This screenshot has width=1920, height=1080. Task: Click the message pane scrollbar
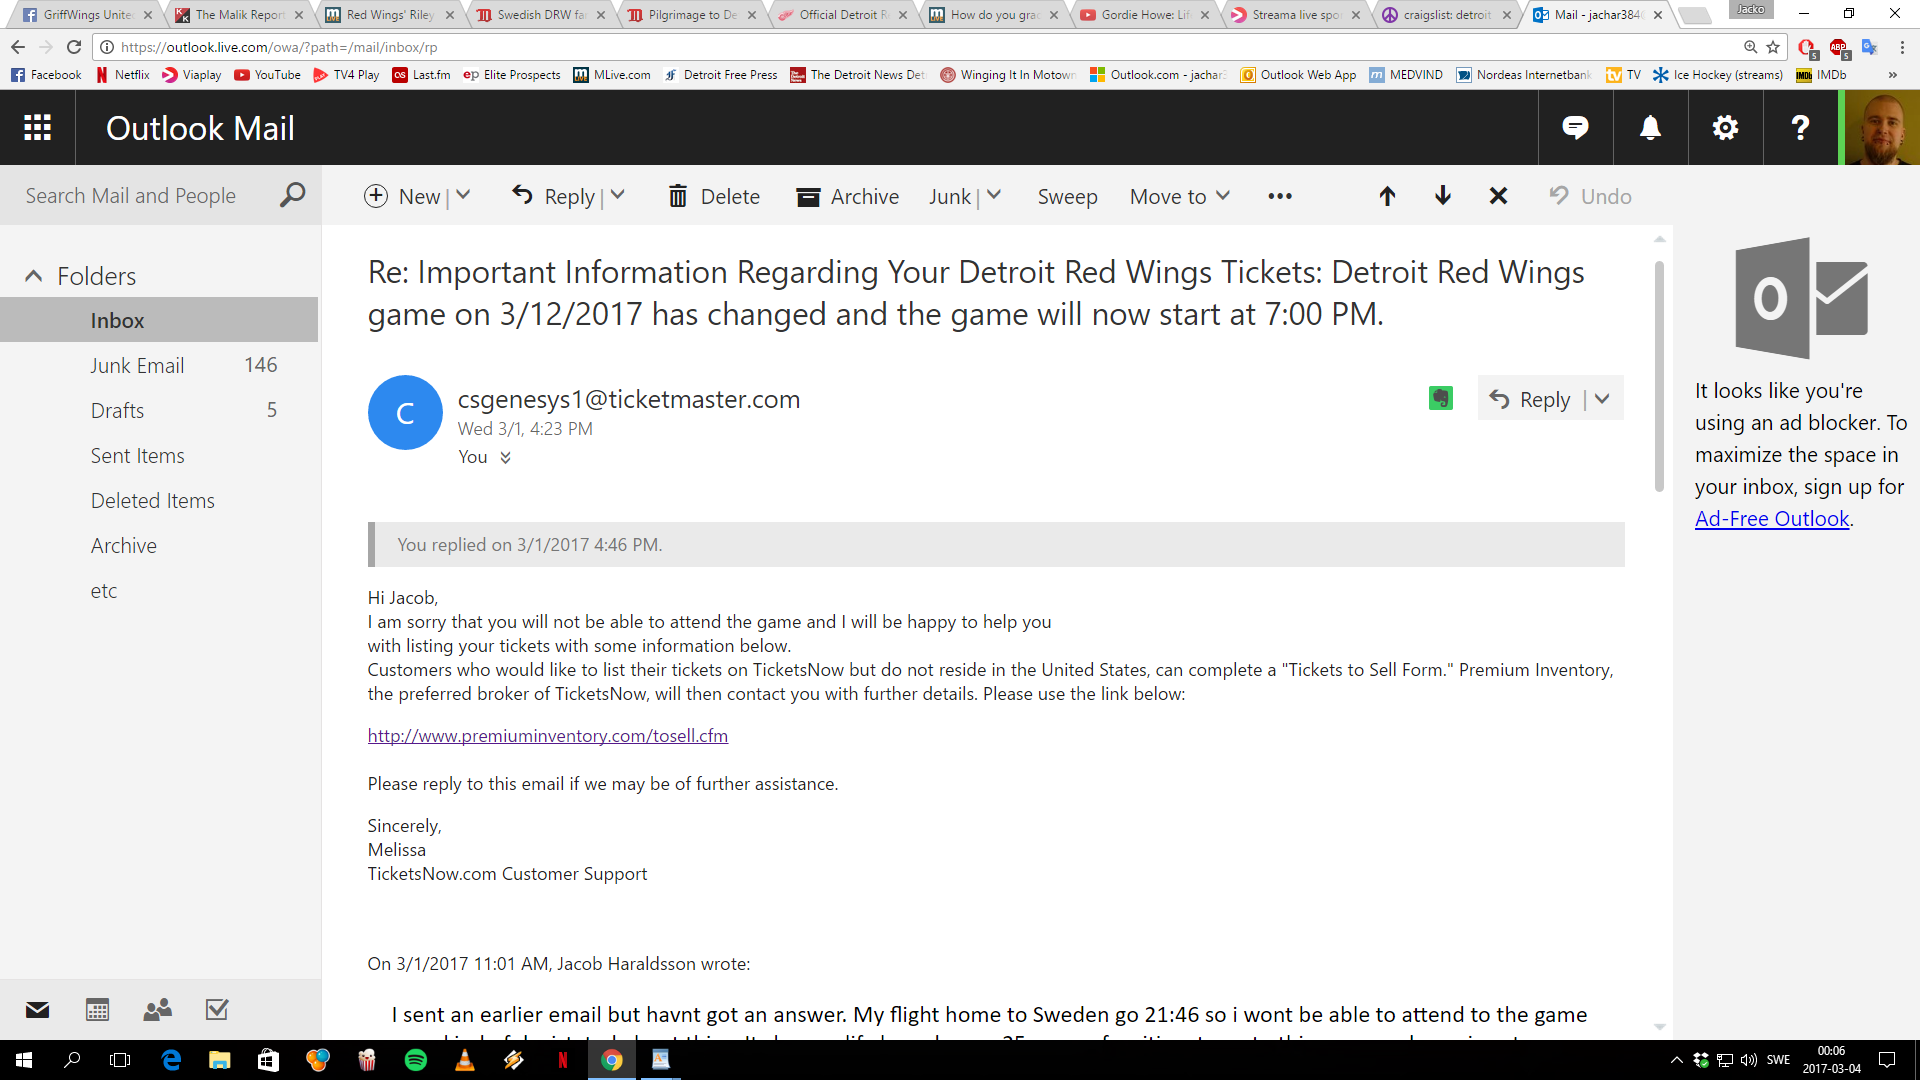pos(1659,376)
